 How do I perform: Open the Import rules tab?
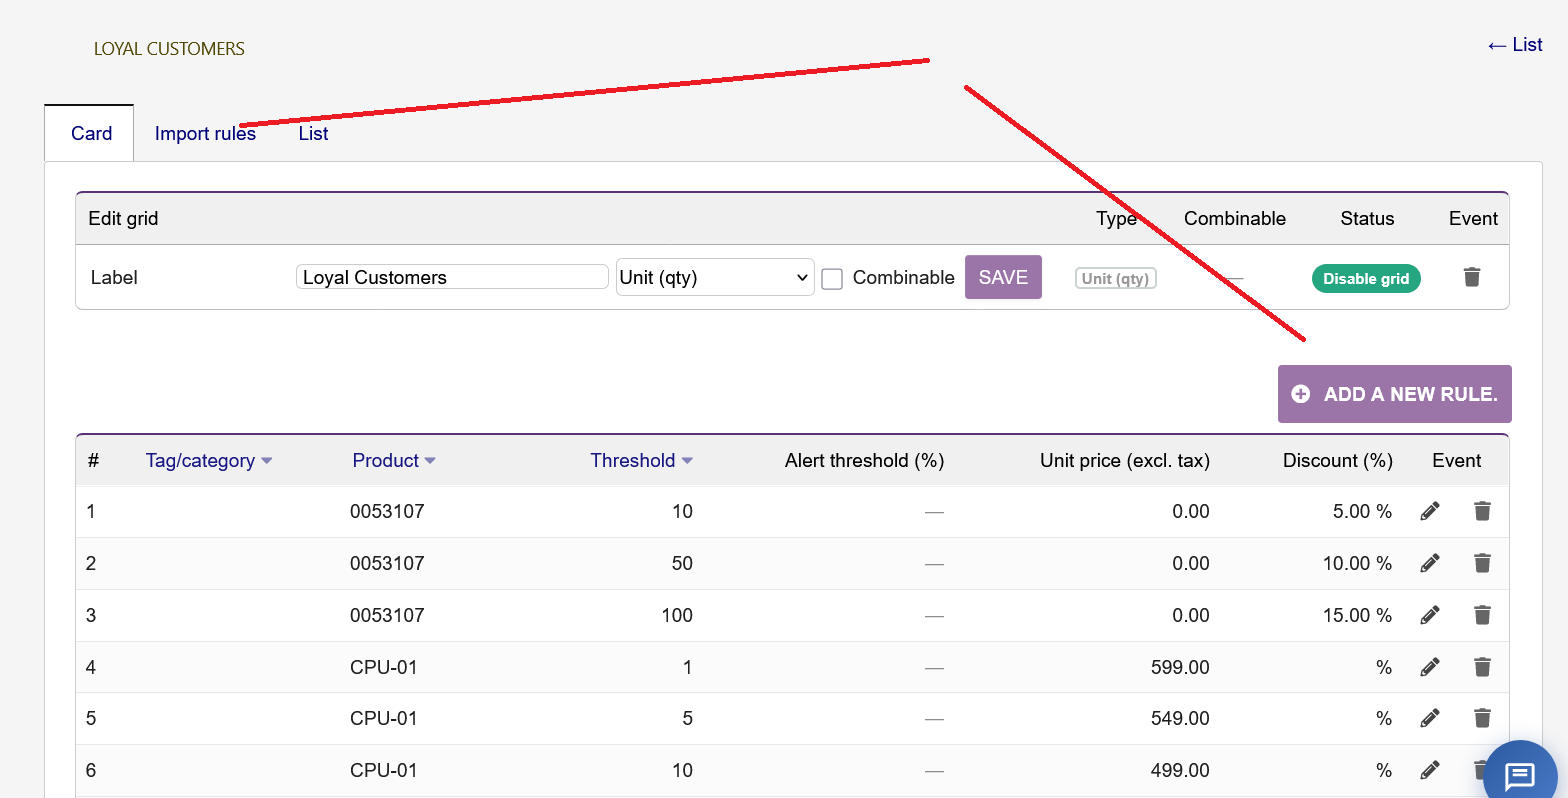tap(205, 134)
